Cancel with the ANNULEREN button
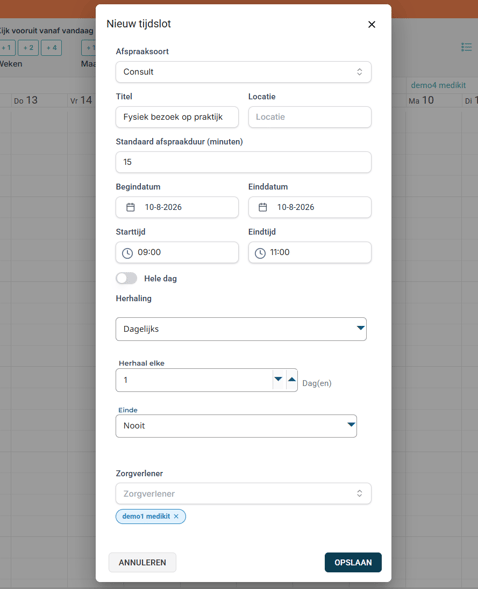 pyautogui.click(x=142, y=562)
